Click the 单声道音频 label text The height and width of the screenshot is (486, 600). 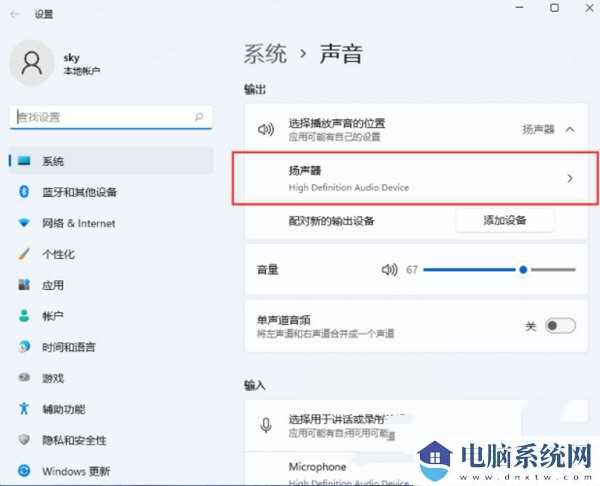point(284,320)
